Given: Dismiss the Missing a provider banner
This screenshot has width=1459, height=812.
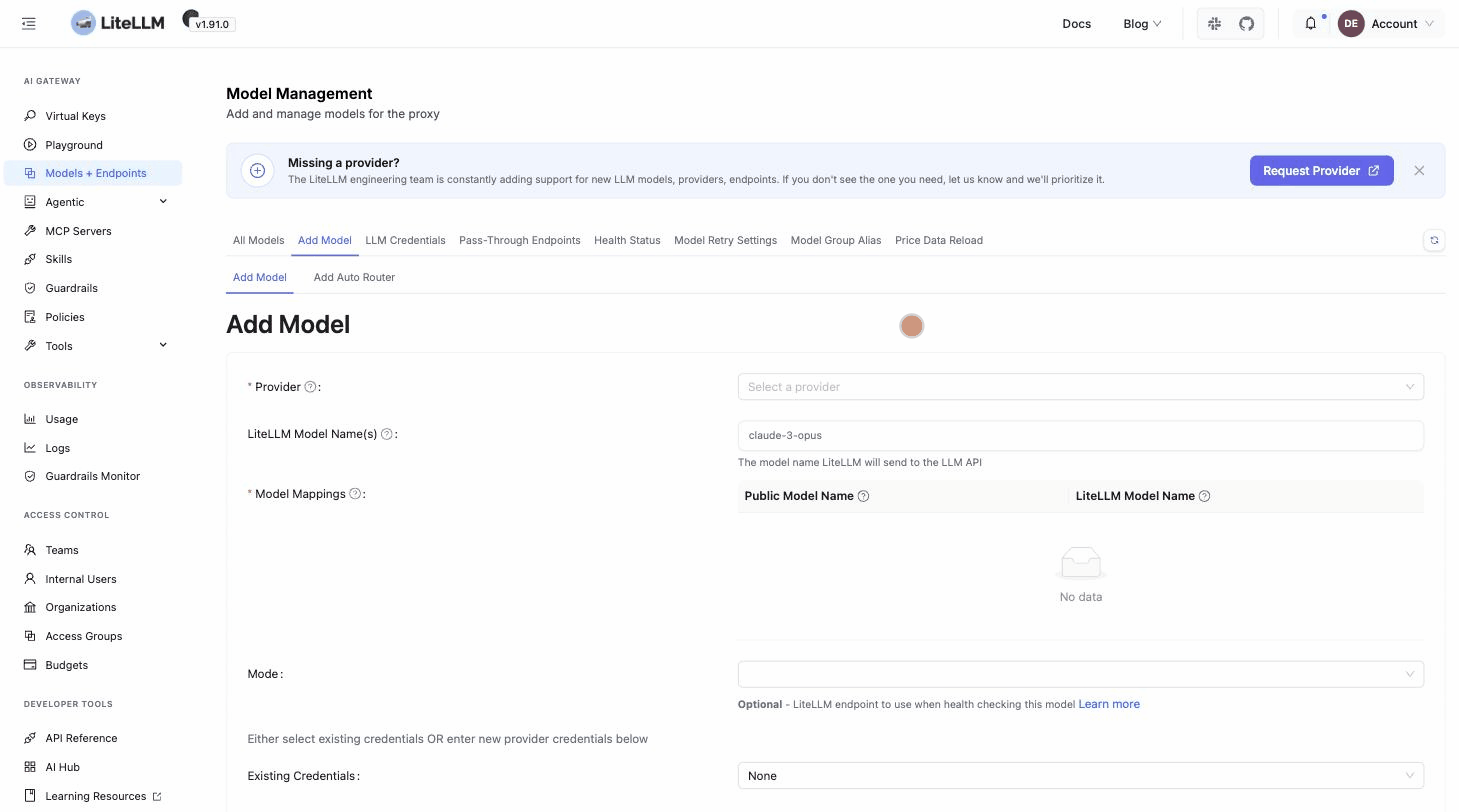Looking at the screenshot, I should tap(1419, 171).
